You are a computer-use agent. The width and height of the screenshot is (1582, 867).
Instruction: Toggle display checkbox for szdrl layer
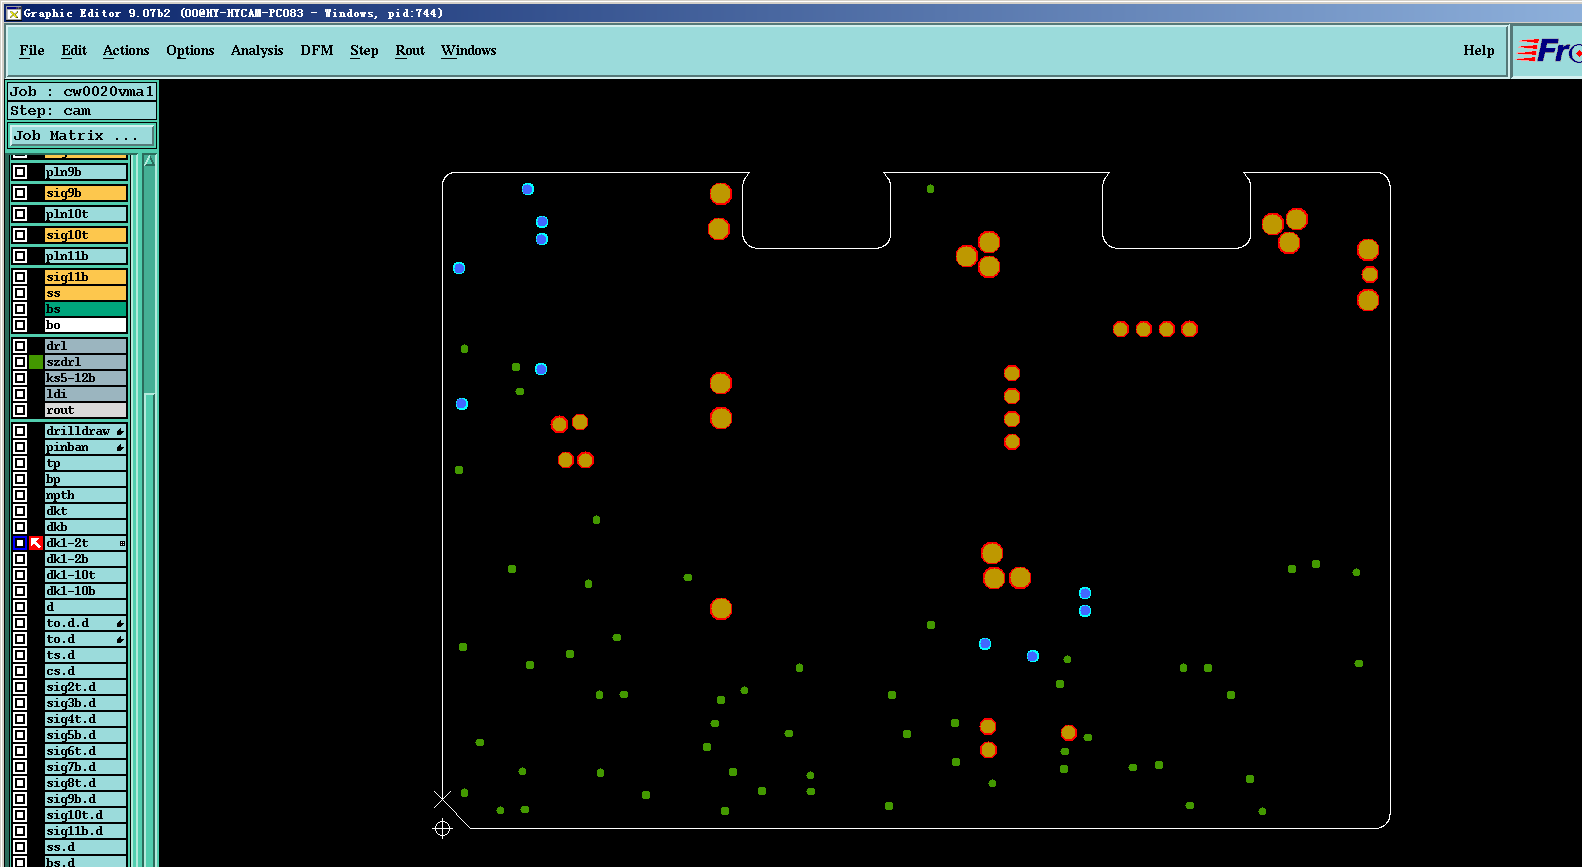(x=20, y=362)
